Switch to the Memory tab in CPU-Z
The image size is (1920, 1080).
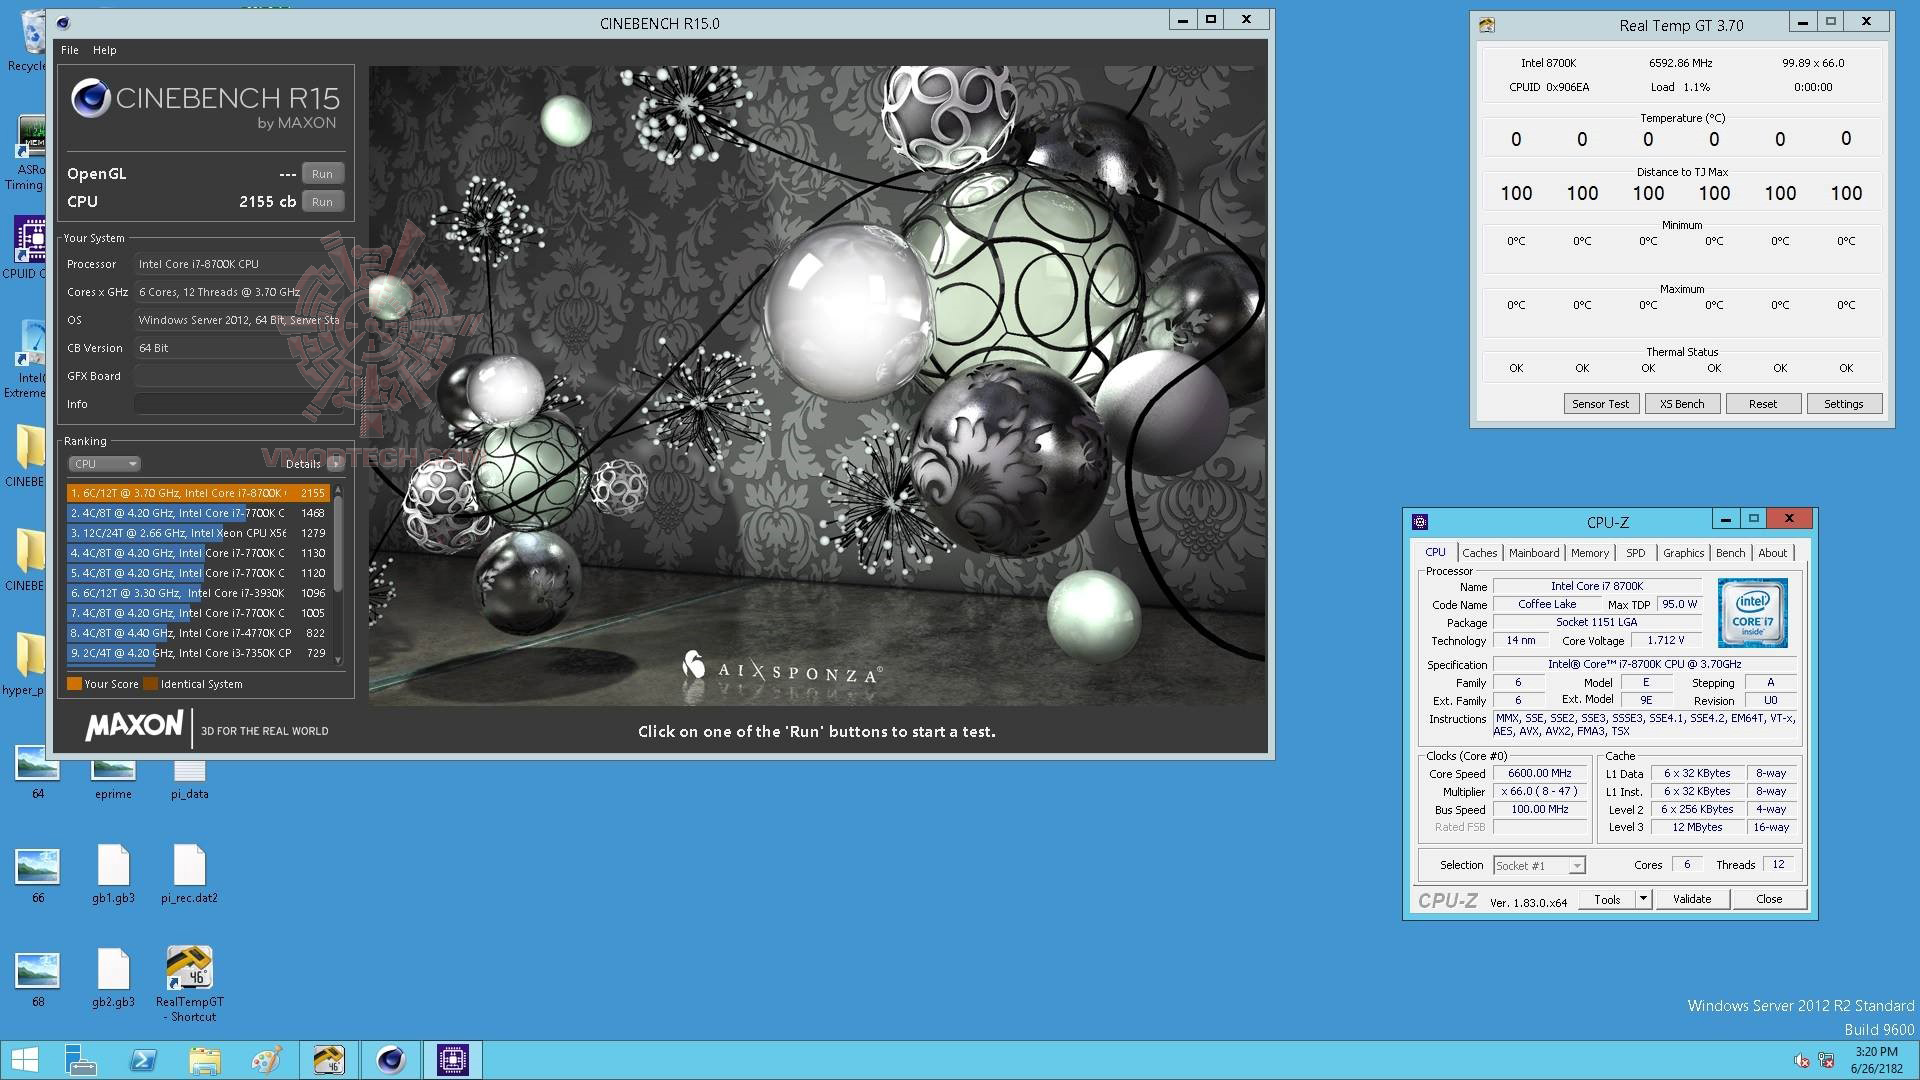[x=1589, y=553]
